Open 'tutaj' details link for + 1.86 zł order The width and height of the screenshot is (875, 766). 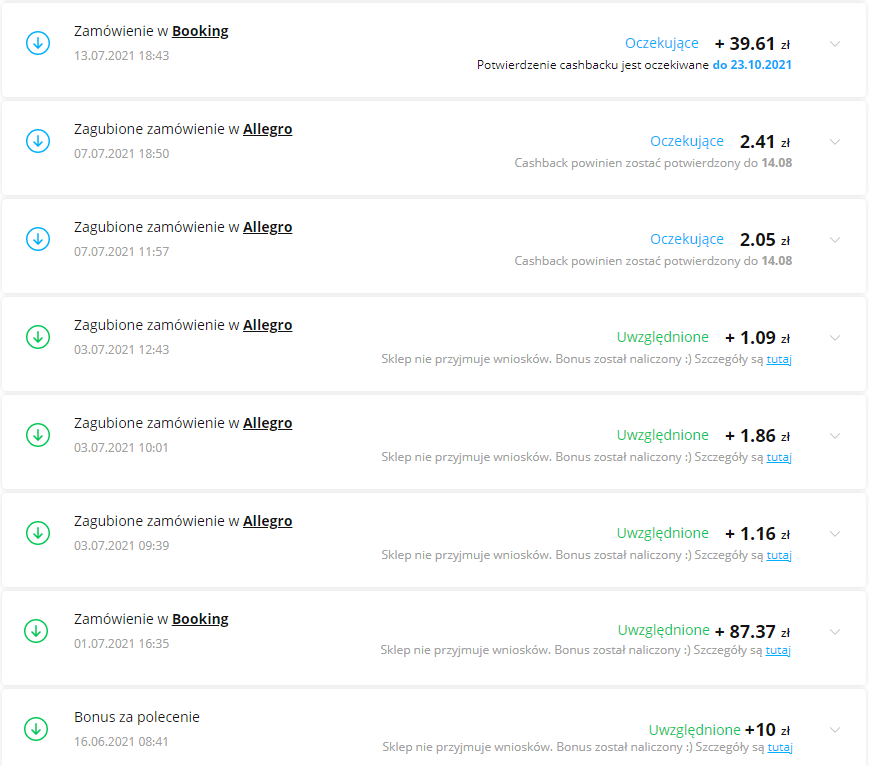click(779, 457)
